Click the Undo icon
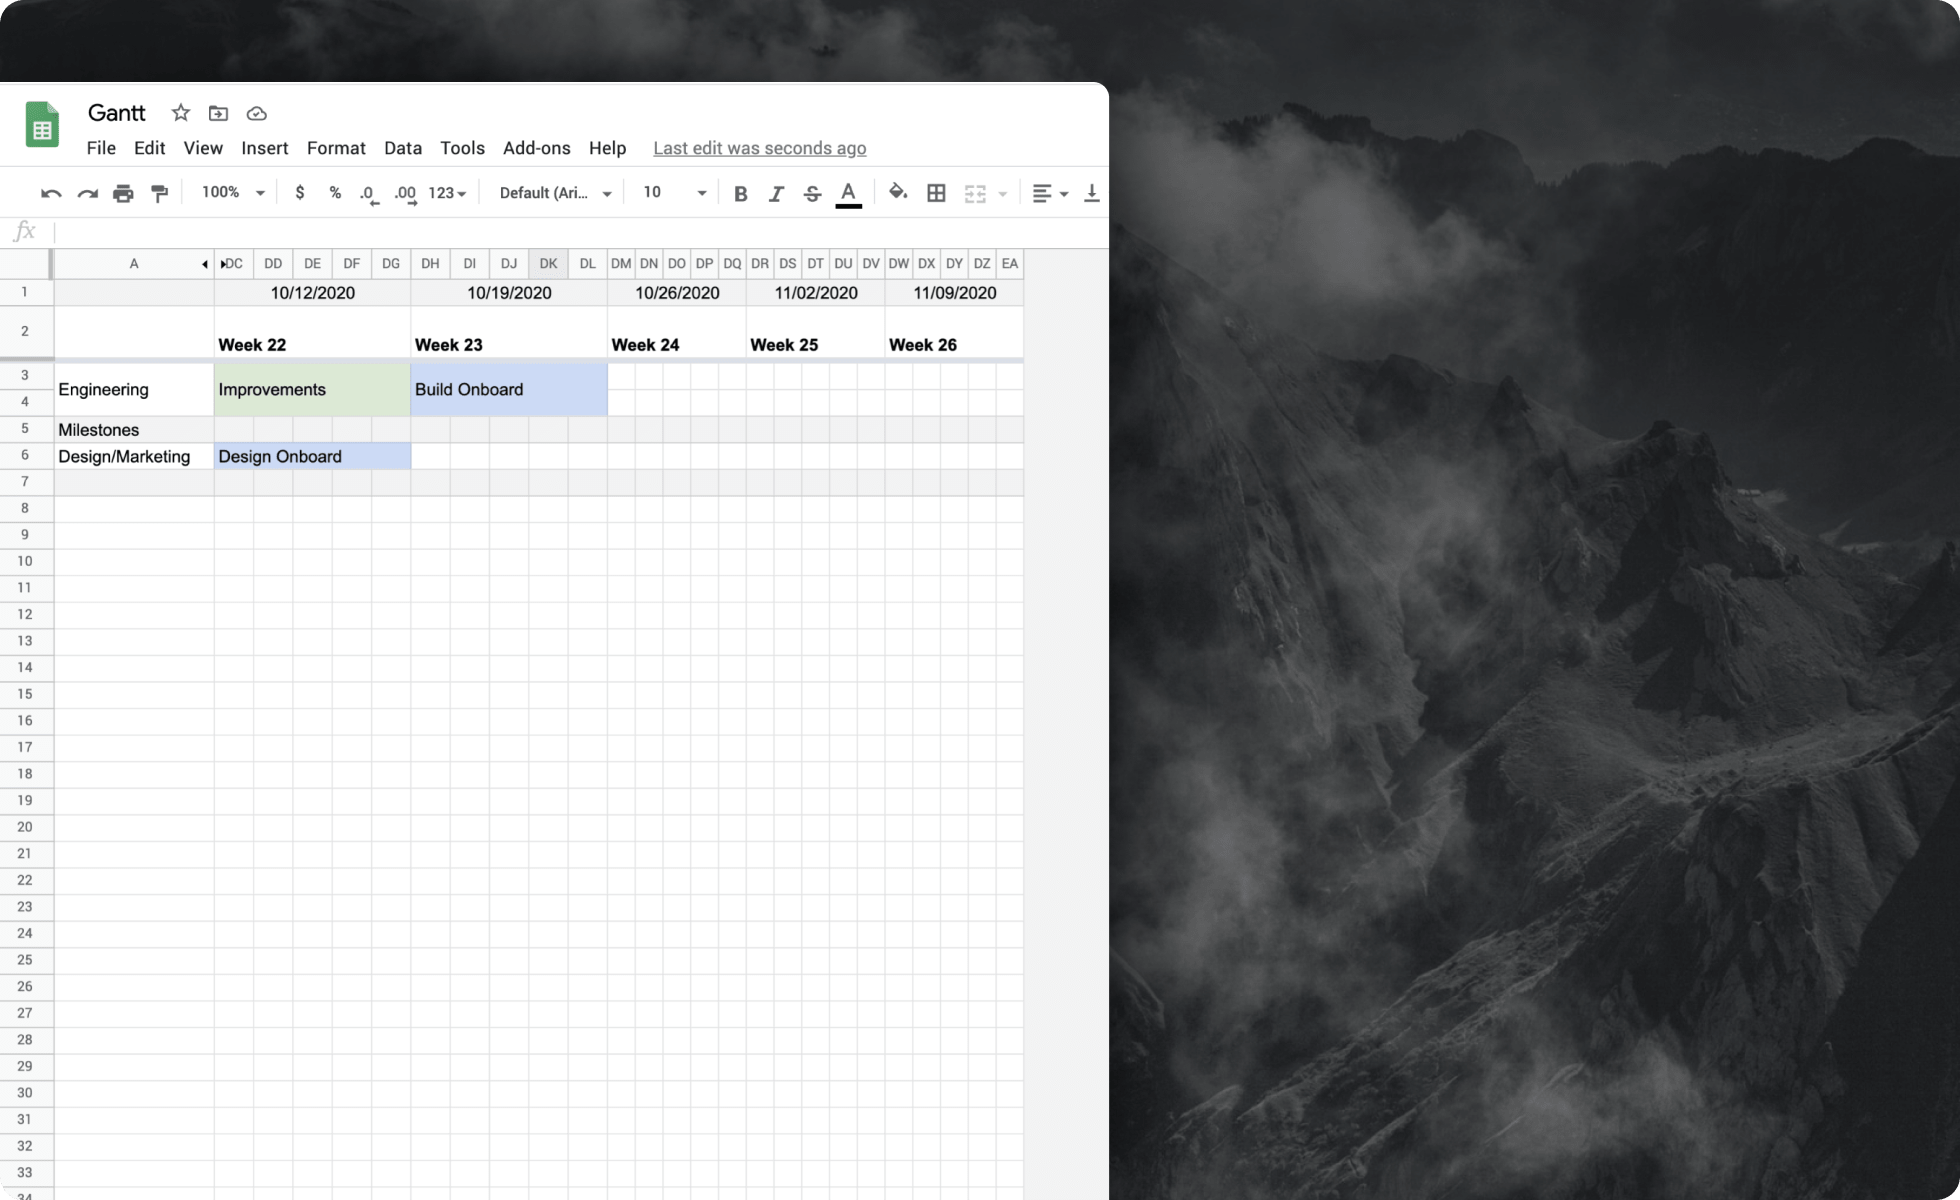Image resolution: width=1960 pixels, height=1200 pixels. pos(50,192)
